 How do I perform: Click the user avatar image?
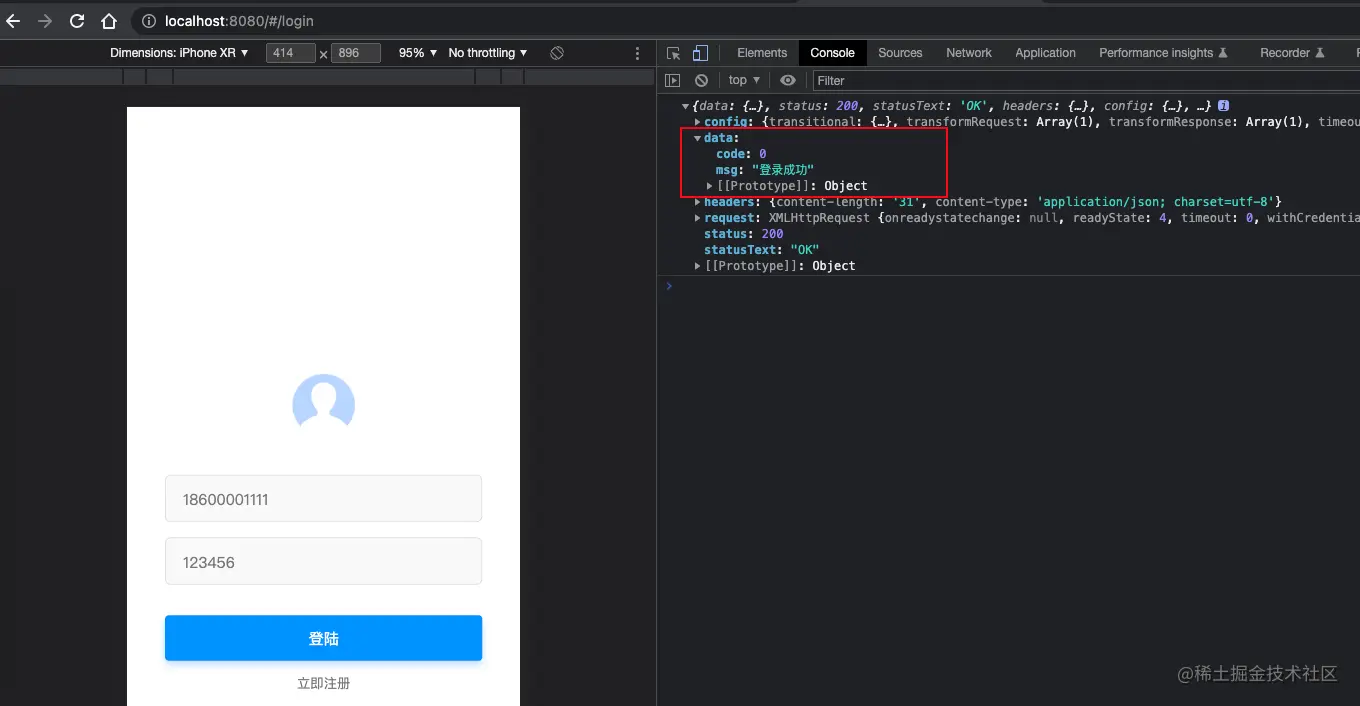[323, 402]
